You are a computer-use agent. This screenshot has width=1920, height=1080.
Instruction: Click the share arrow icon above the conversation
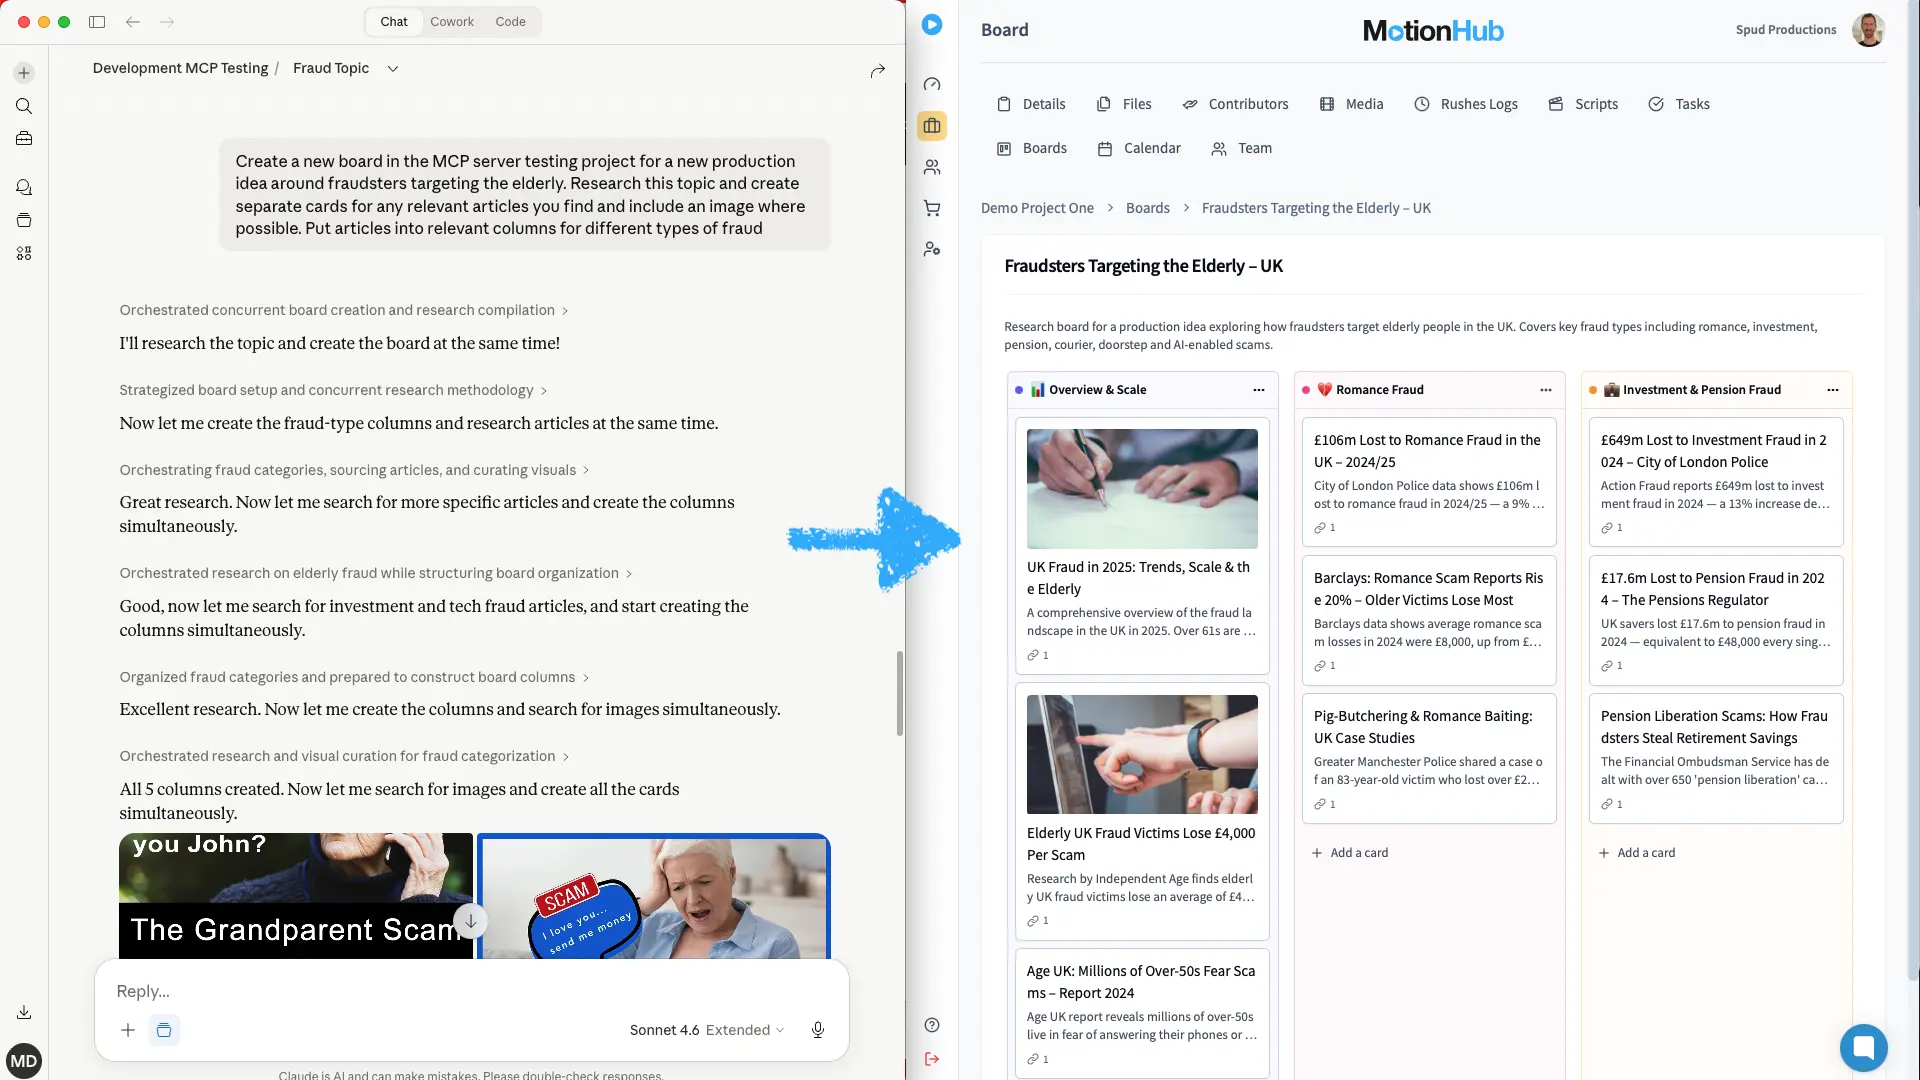pyautogui.click(x=877, y=70)
